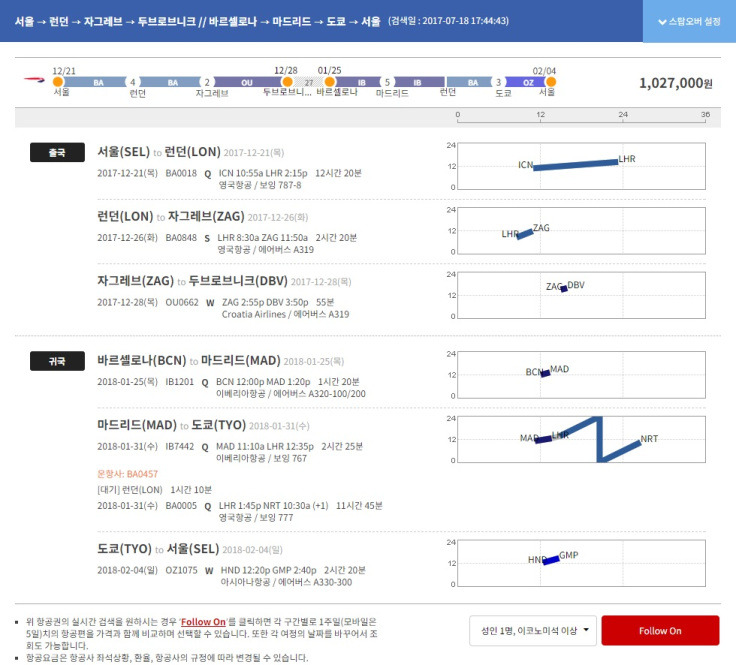Click the route title text in header

197,22
